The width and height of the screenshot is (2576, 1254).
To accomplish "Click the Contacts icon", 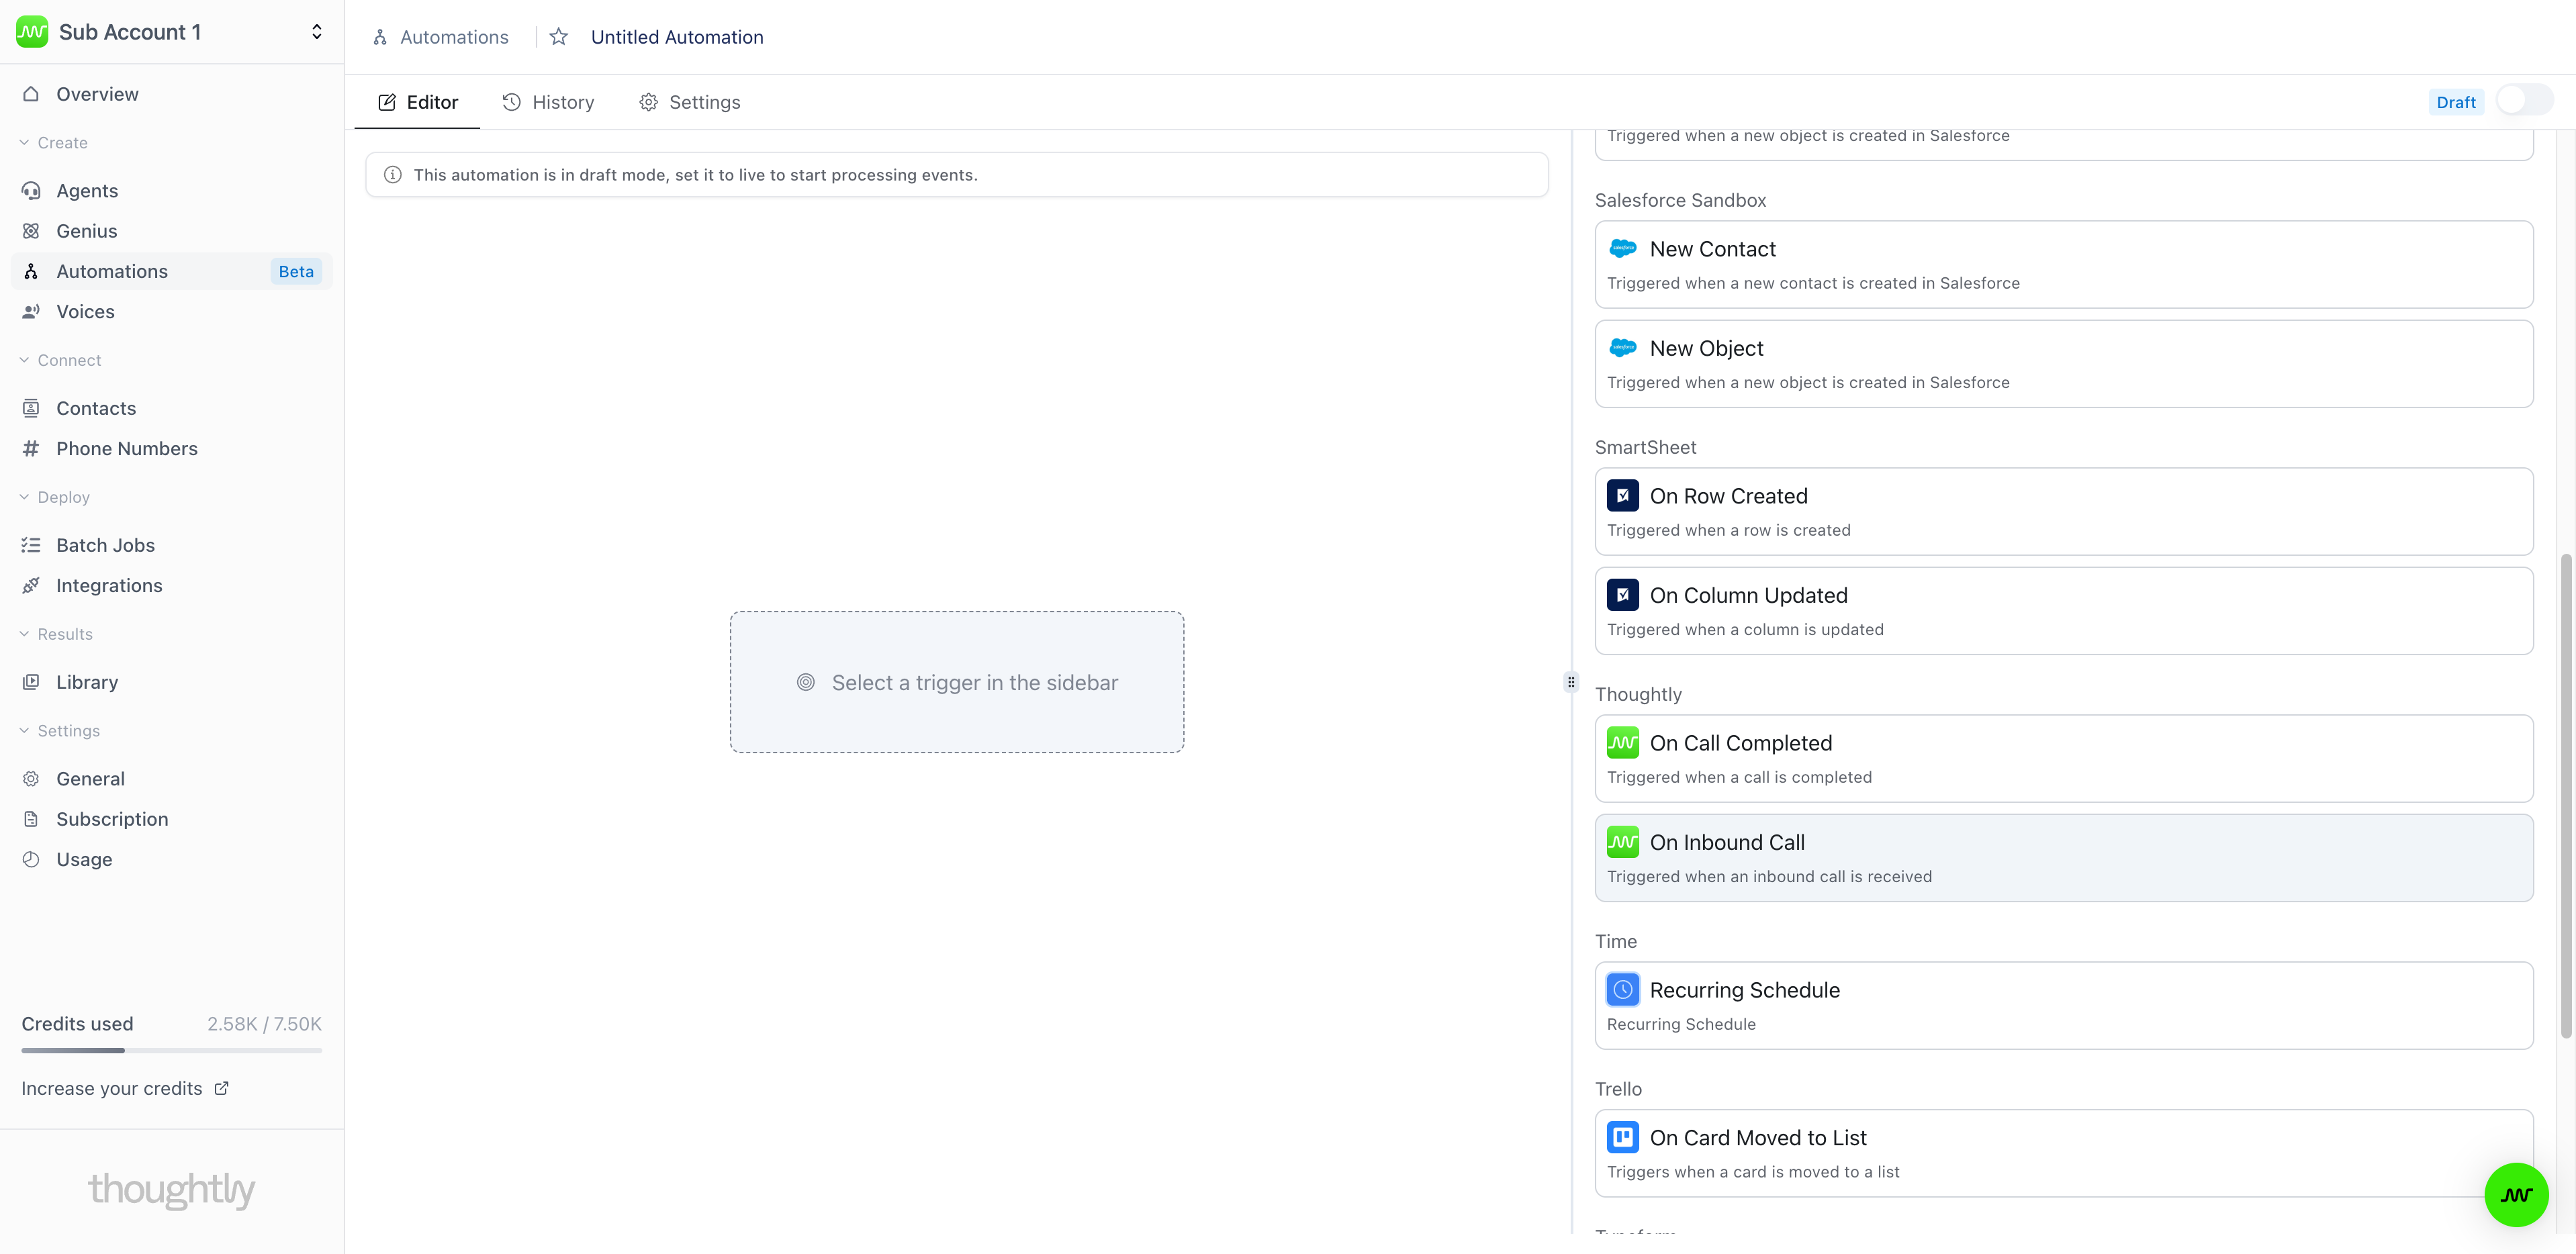I will 31,408.
